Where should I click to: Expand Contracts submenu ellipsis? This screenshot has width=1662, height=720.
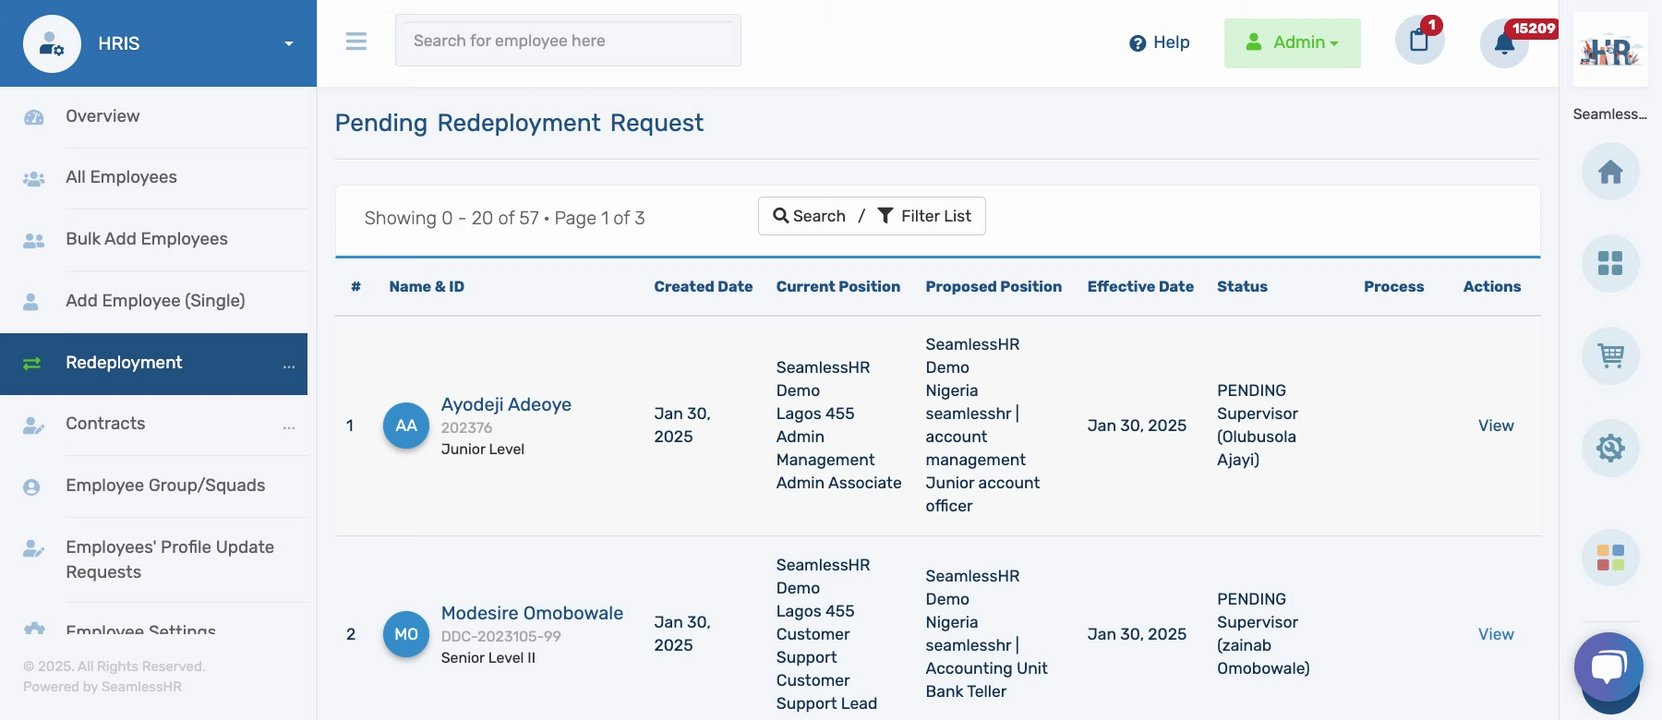pos(289,426)
